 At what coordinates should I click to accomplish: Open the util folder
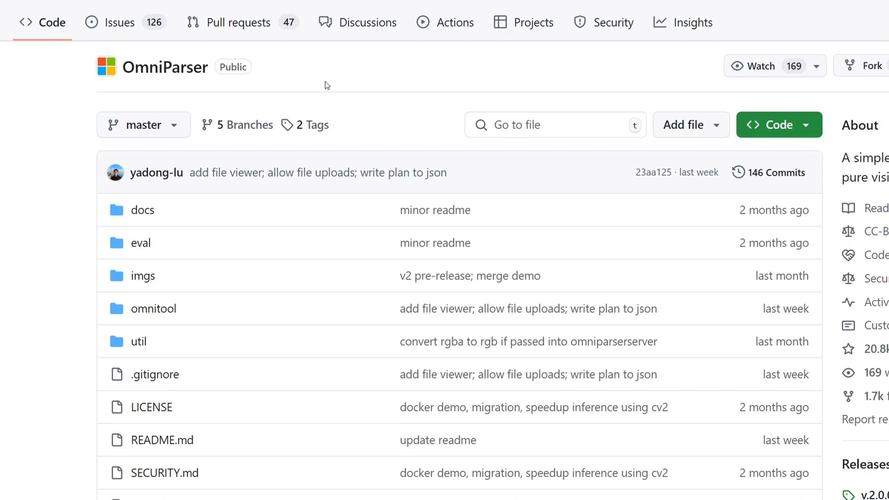[x=139, y=341]
